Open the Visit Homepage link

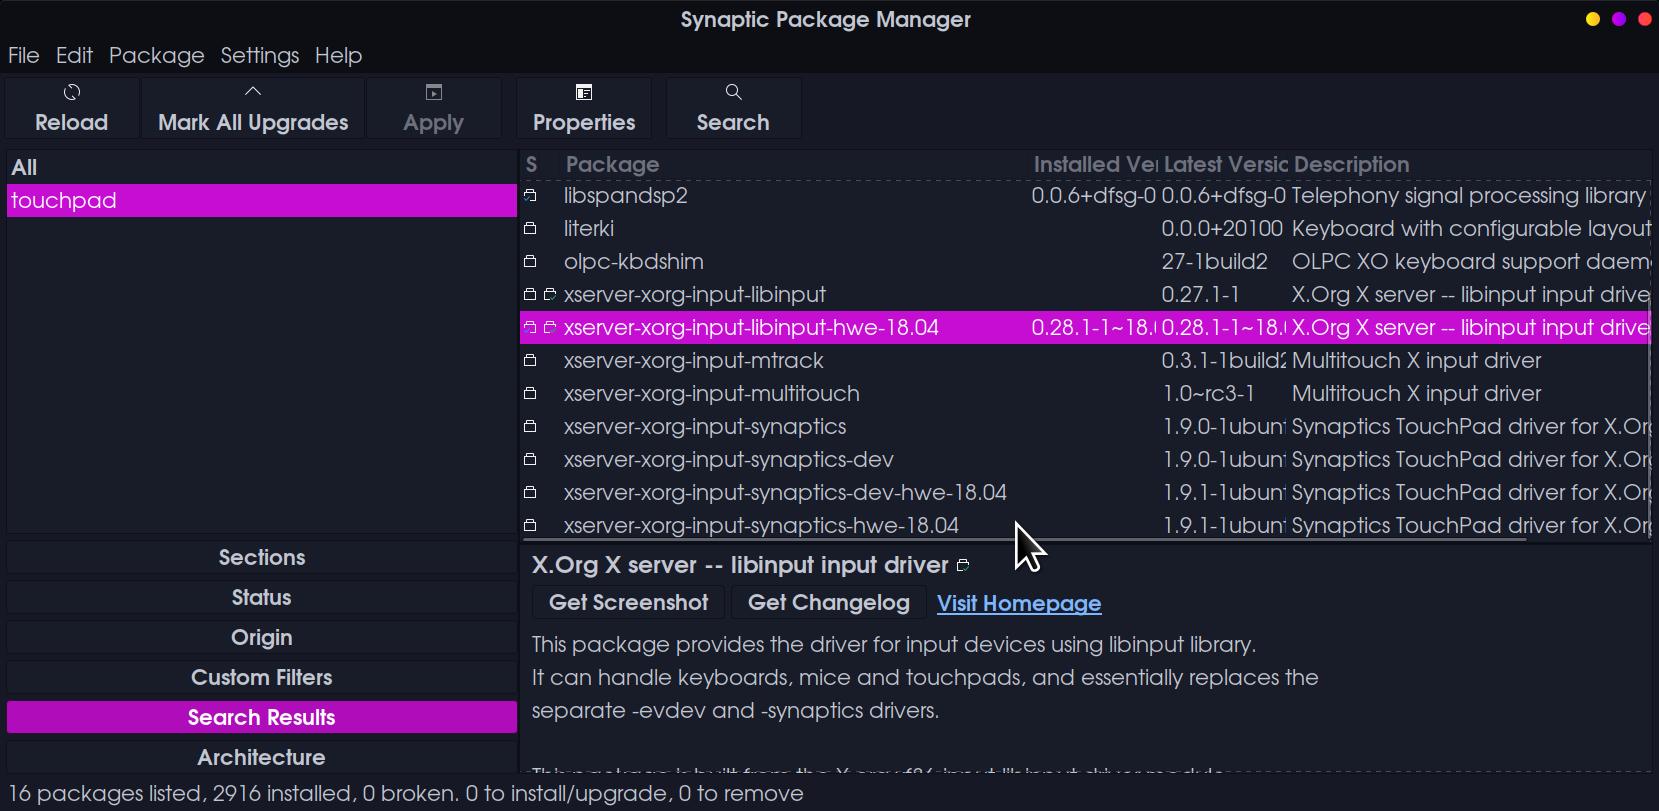pyautogui.click(x=1019, y=603)
